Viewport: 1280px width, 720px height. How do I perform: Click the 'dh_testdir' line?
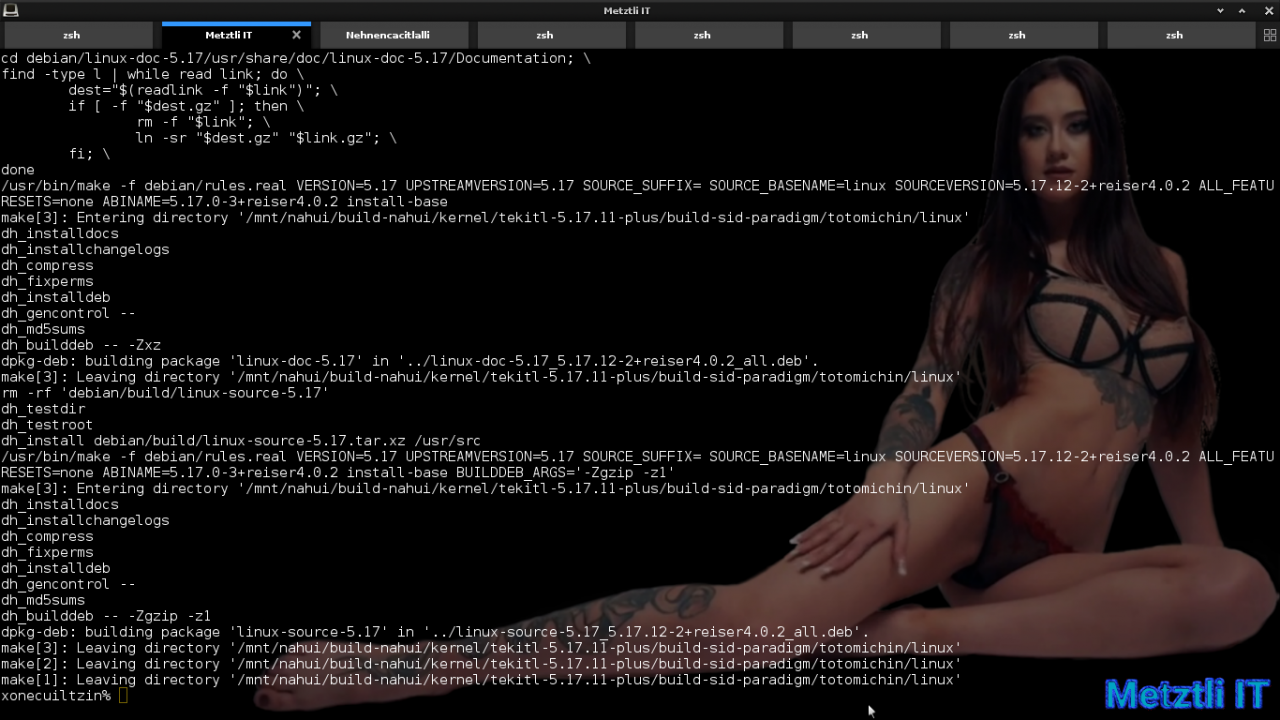(x=43, y=409)
